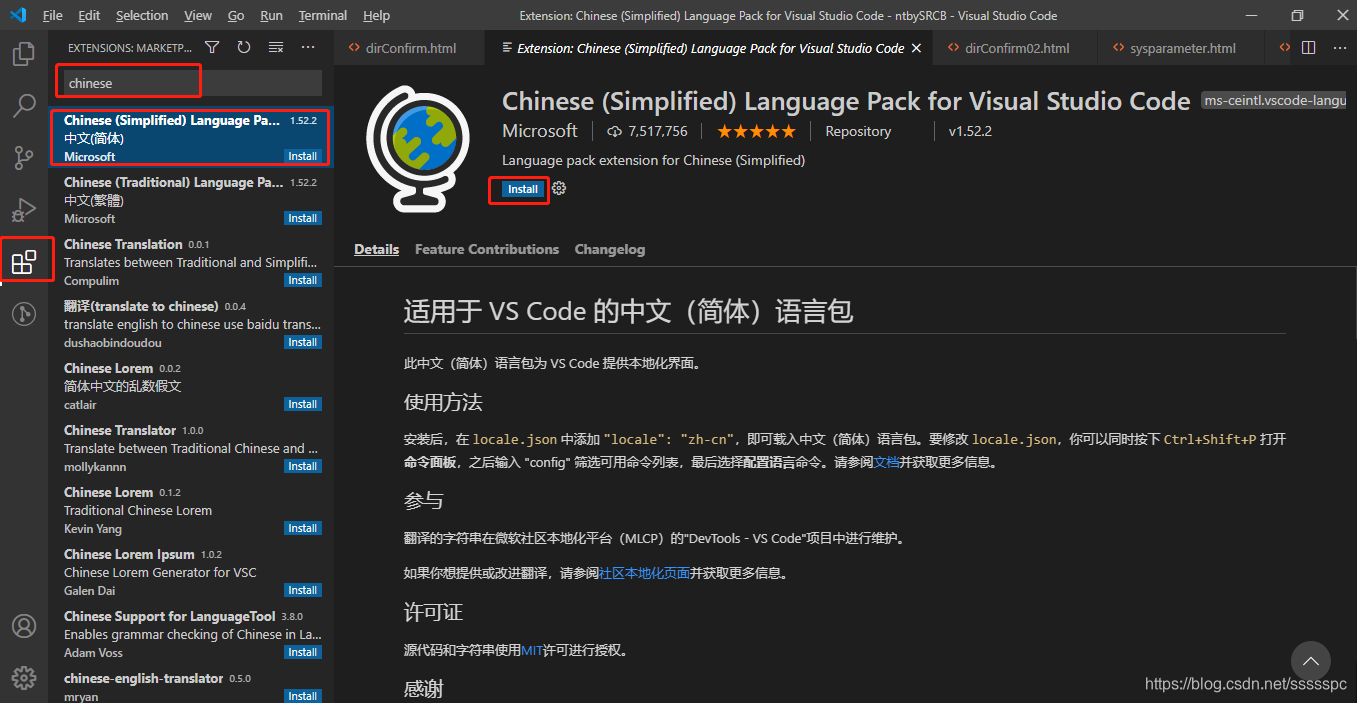Click the Microsoft publisher name link
Screen dimensions: 1357x703
(x=540, y=131)
